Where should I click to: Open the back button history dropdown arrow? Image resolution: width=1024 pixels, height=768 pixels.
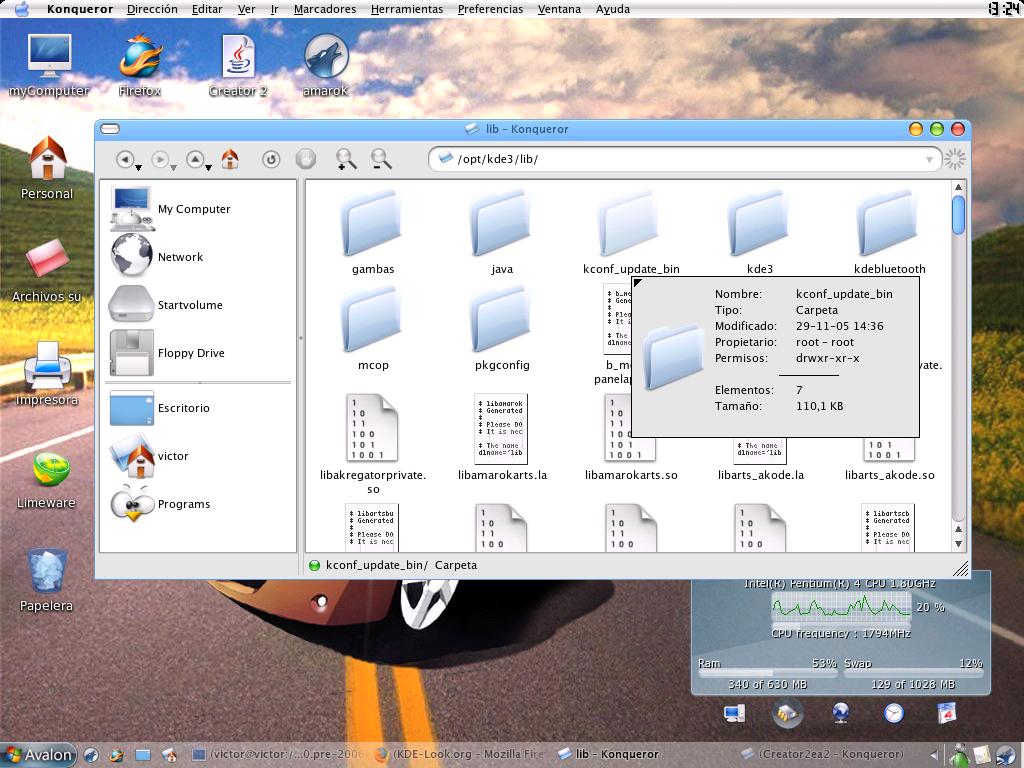coord(138,168)
